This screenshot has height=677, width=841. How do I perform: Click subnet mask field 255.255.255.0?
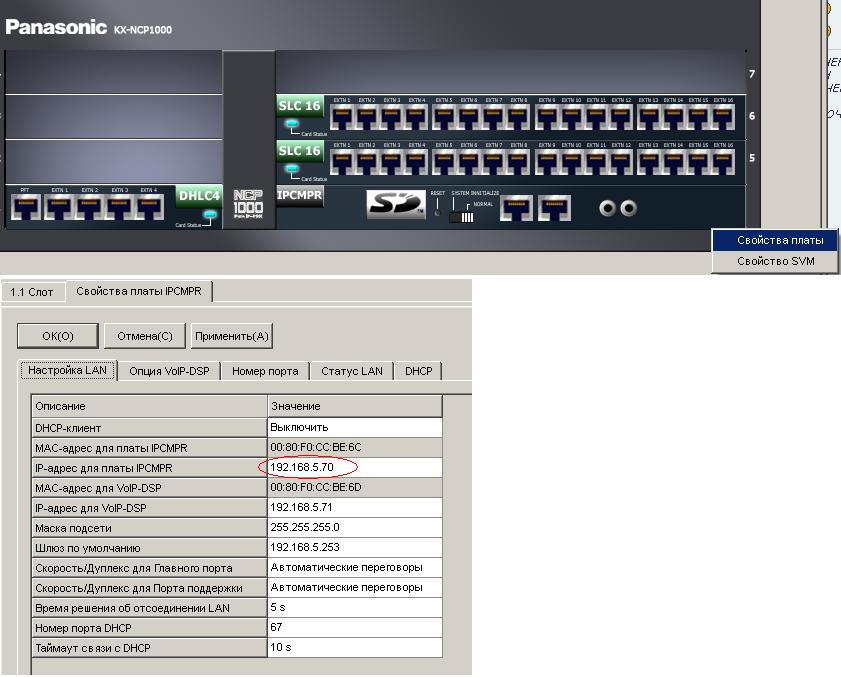click(x=355, y=527)
